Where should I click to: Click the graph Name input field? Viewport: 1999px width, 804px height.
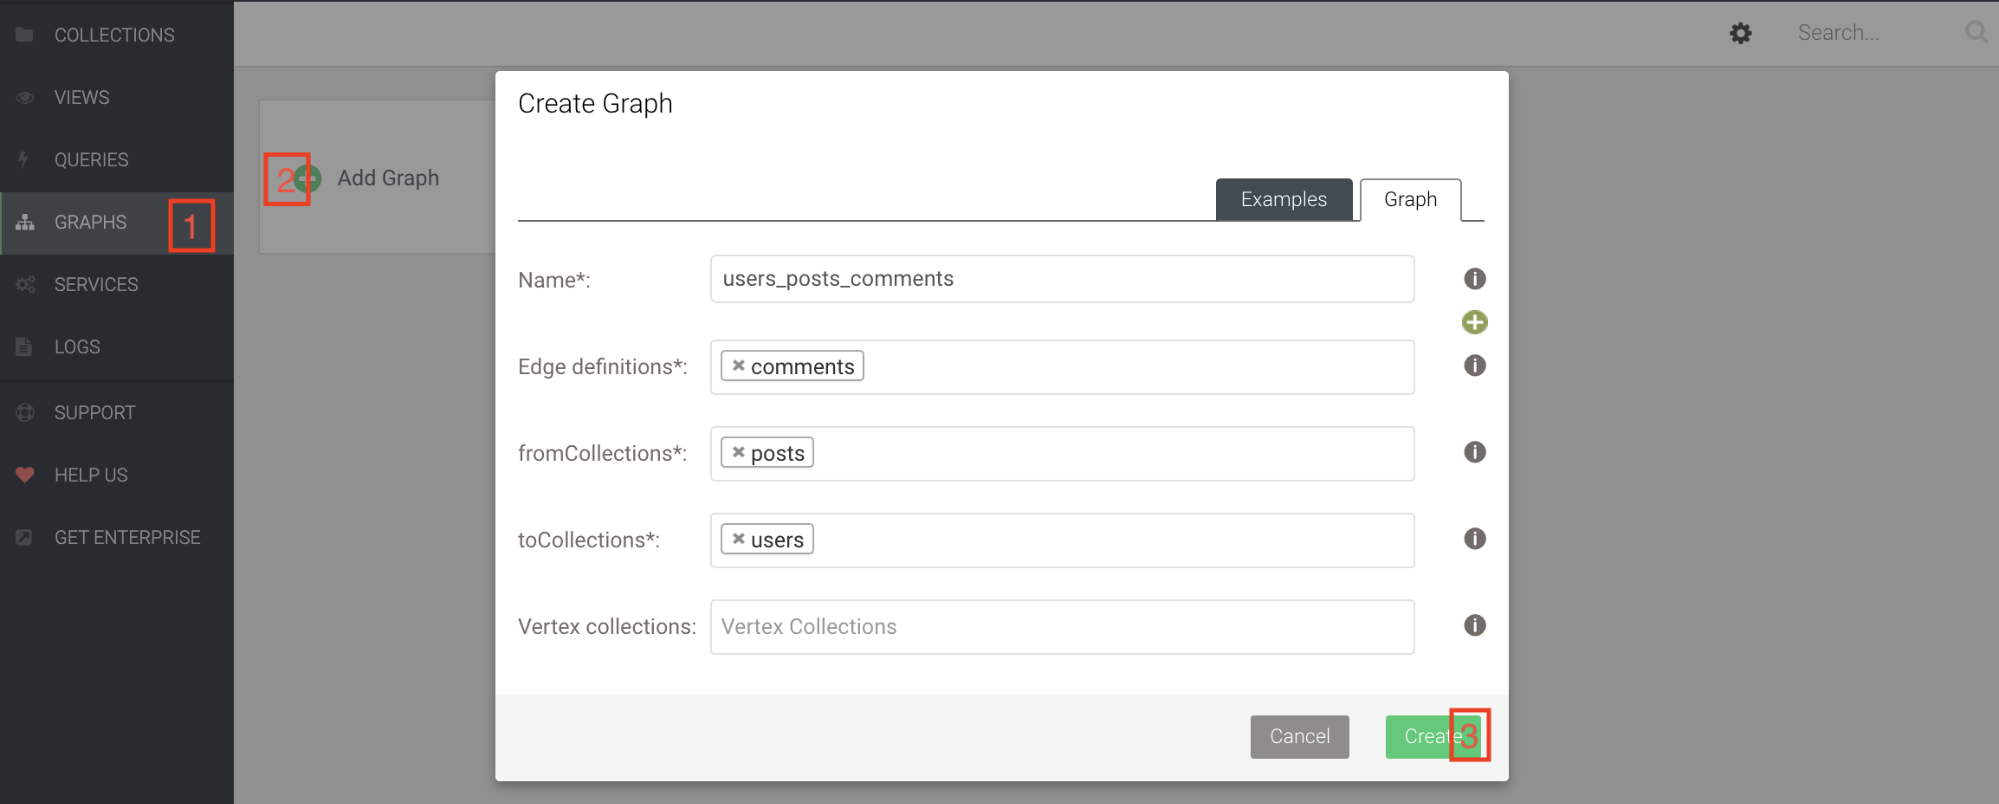(x=1061, y=279)
